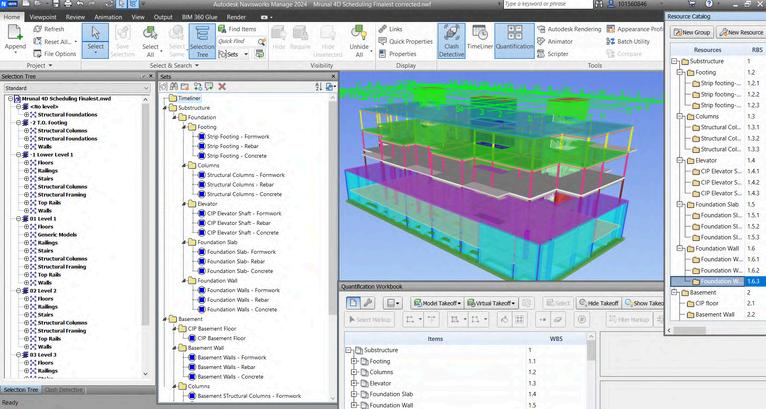Select Structural Columns - Rebar set
This screenshot has width=766, height=409.
[x=240, y=184]
